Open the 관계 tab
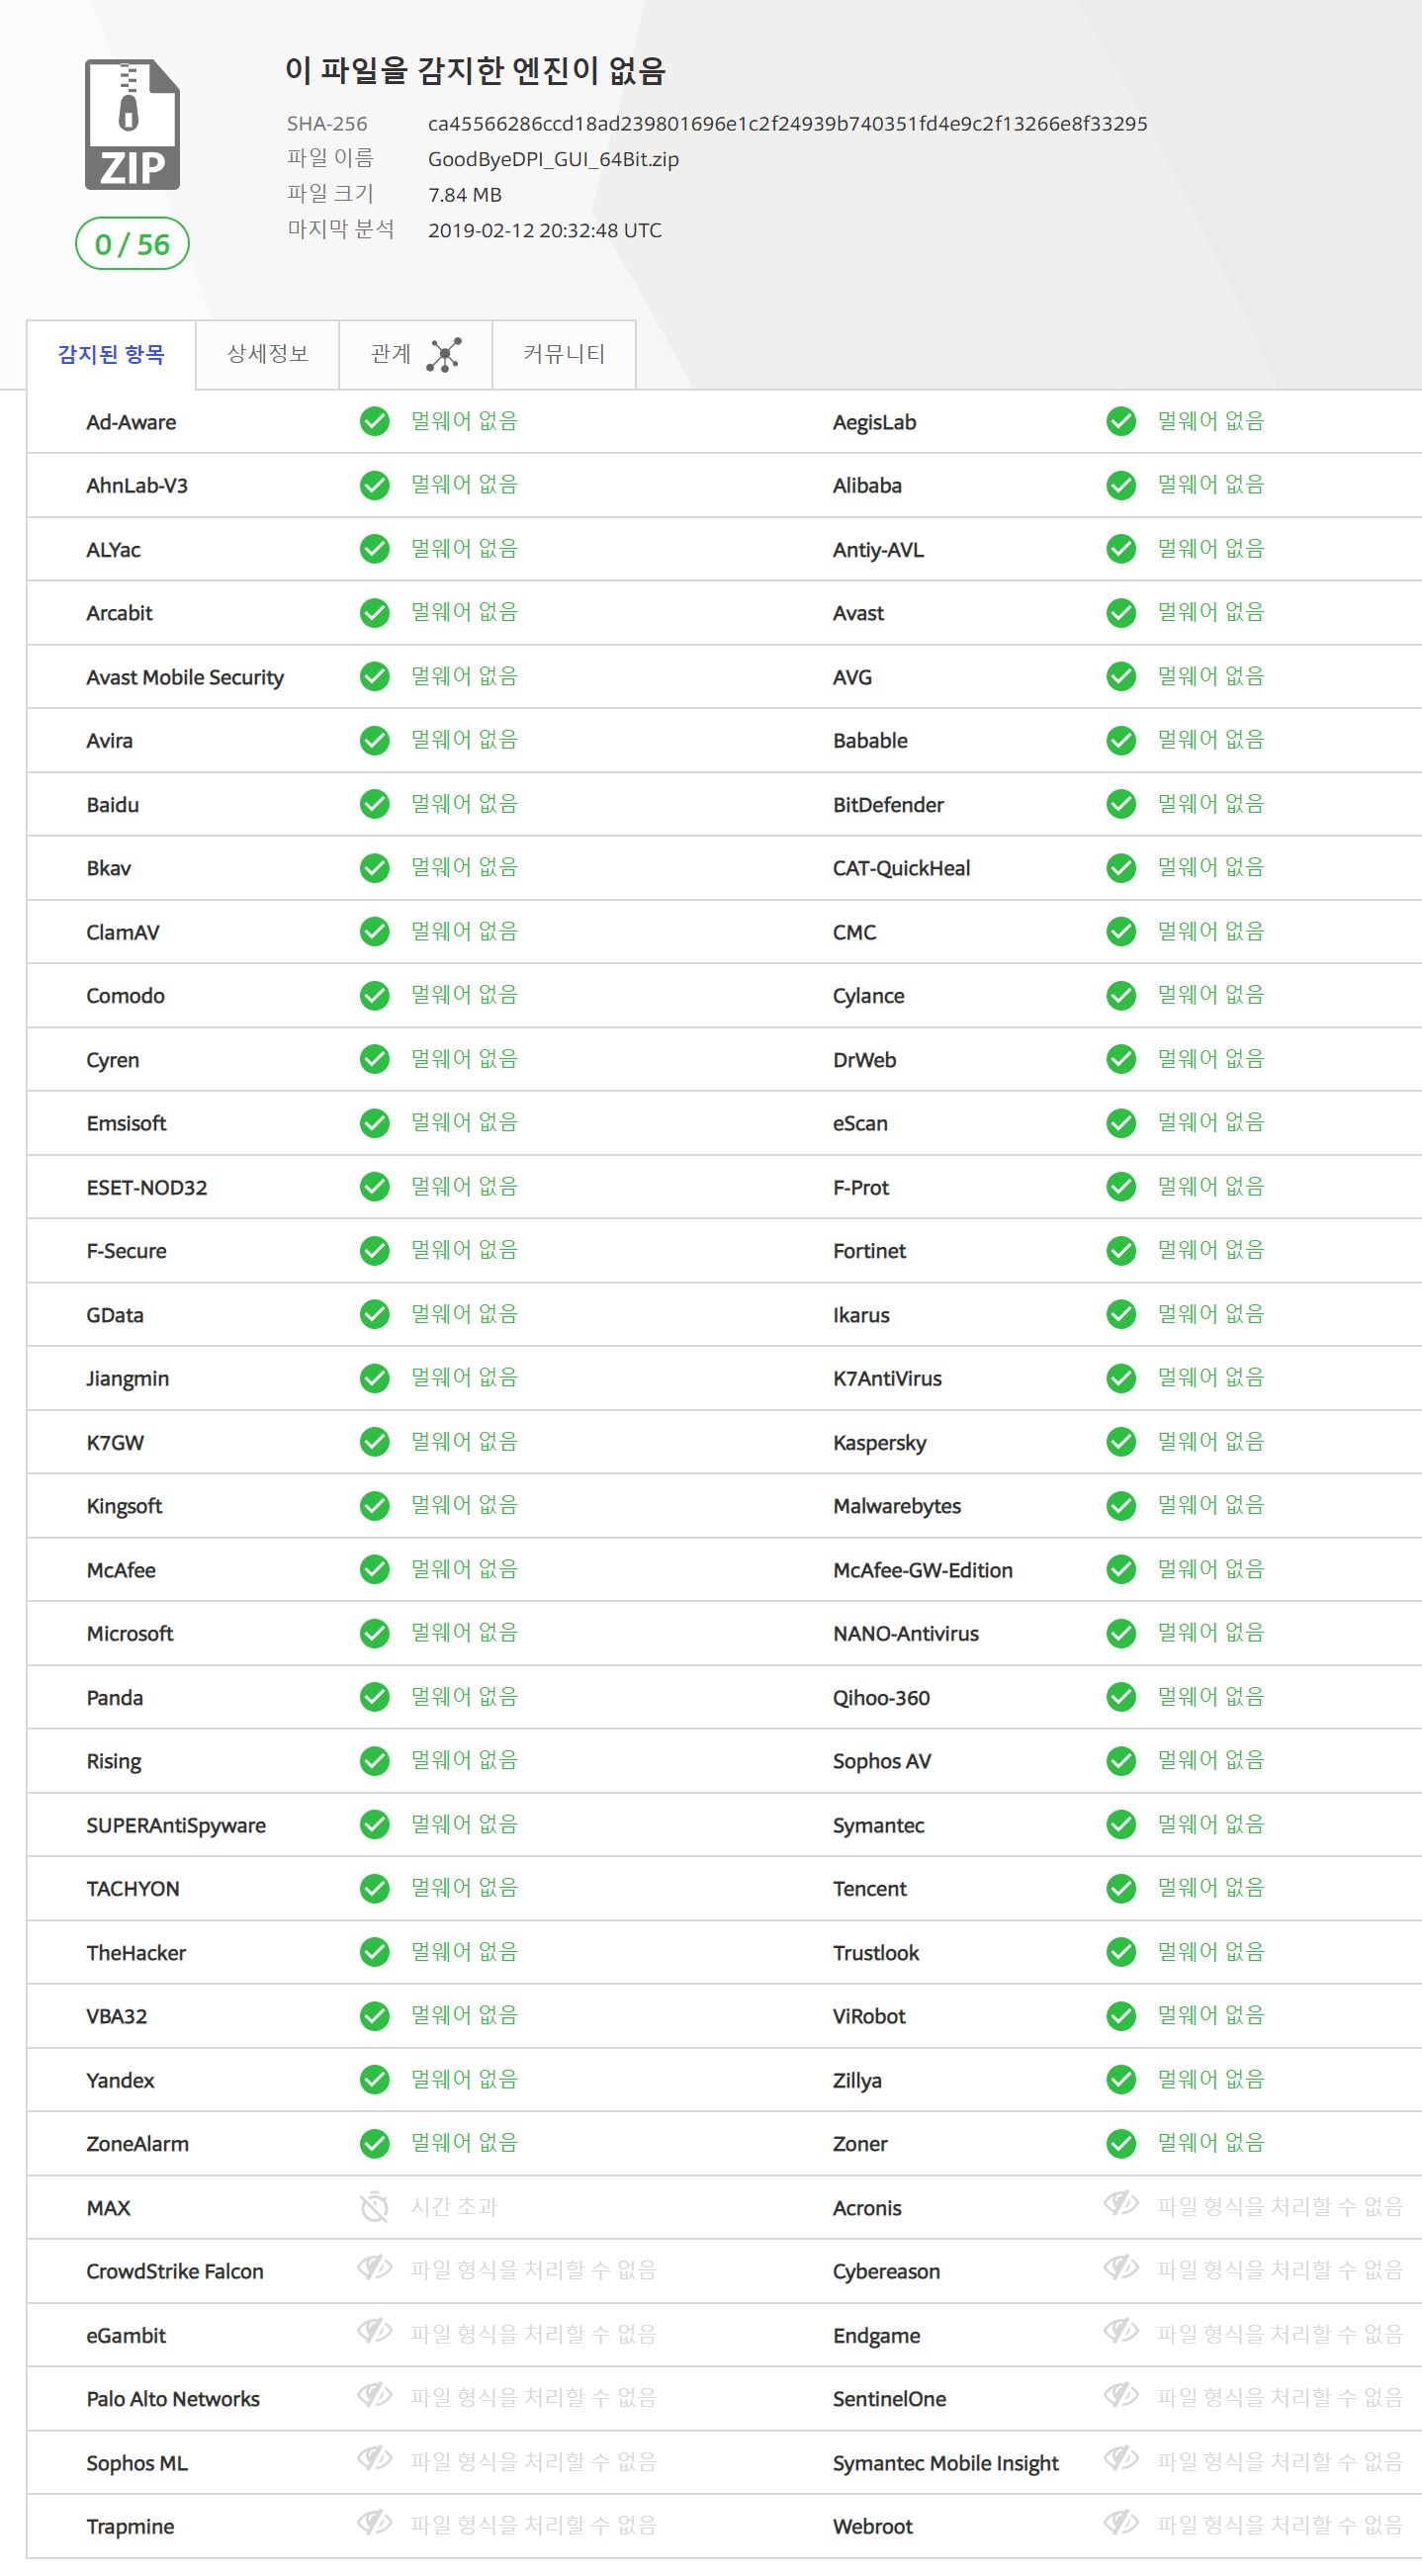1422x2576 pixels. (391, 354)
